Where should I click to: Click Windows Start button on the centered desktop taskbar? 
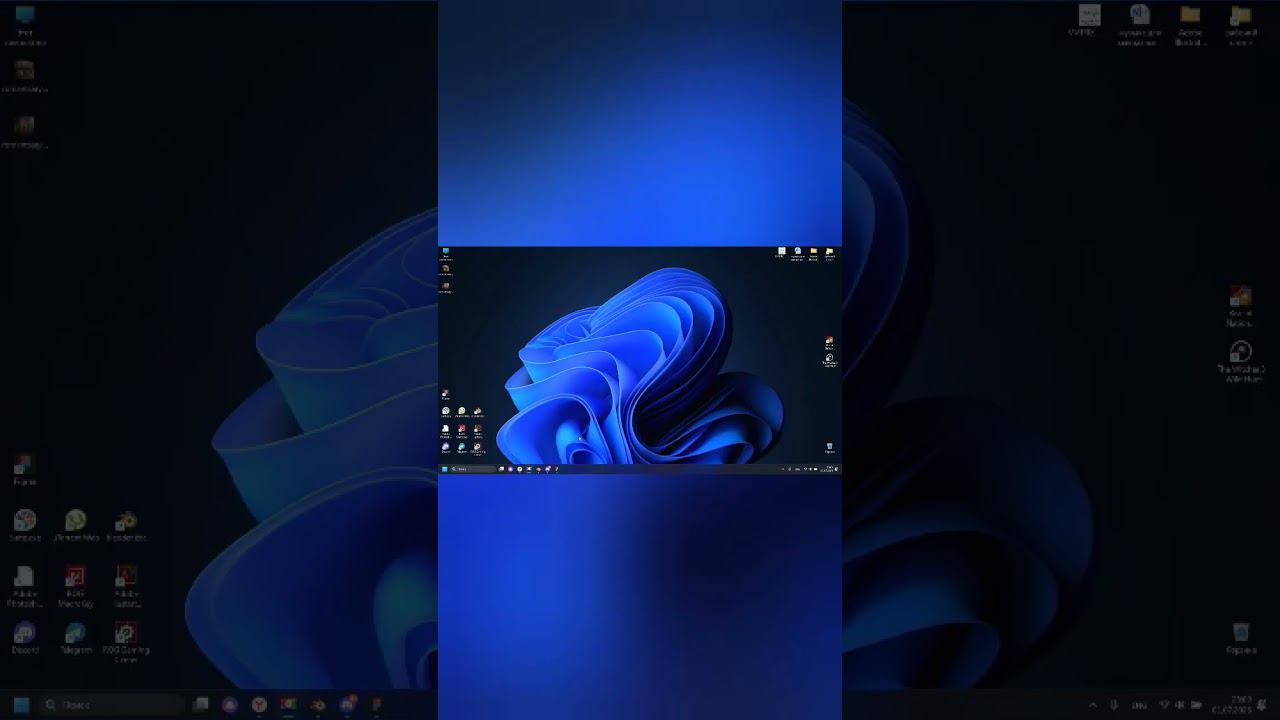click(445, 469)
